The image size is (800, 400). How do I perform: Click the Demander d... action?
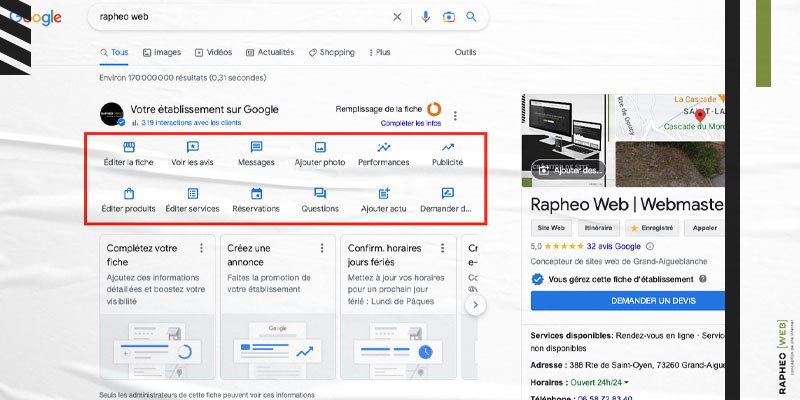[x=446, y=201]
